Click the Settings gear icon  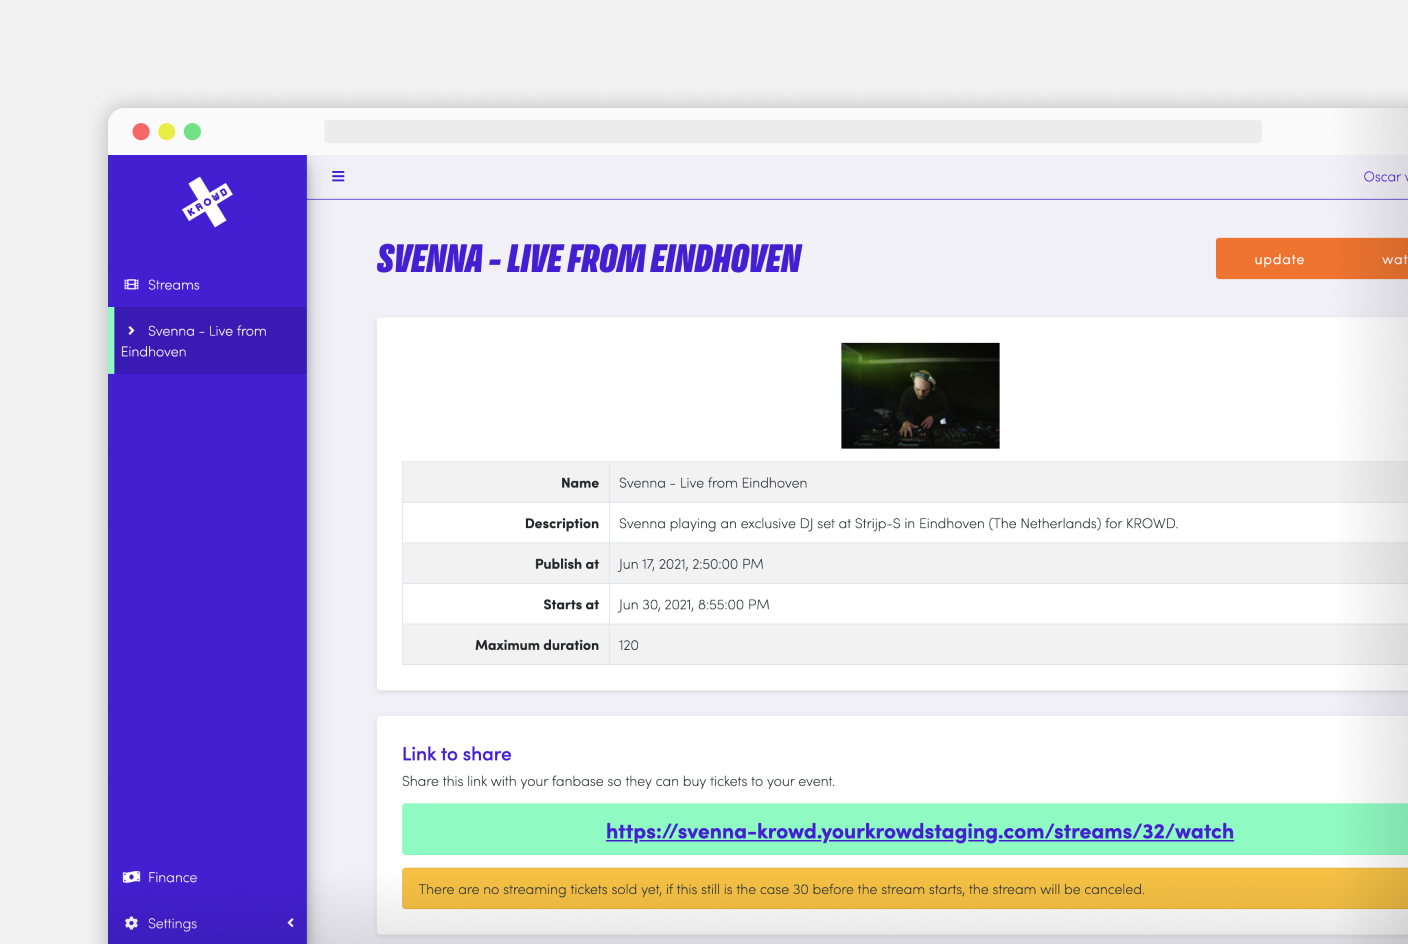(x=131, y=923)
